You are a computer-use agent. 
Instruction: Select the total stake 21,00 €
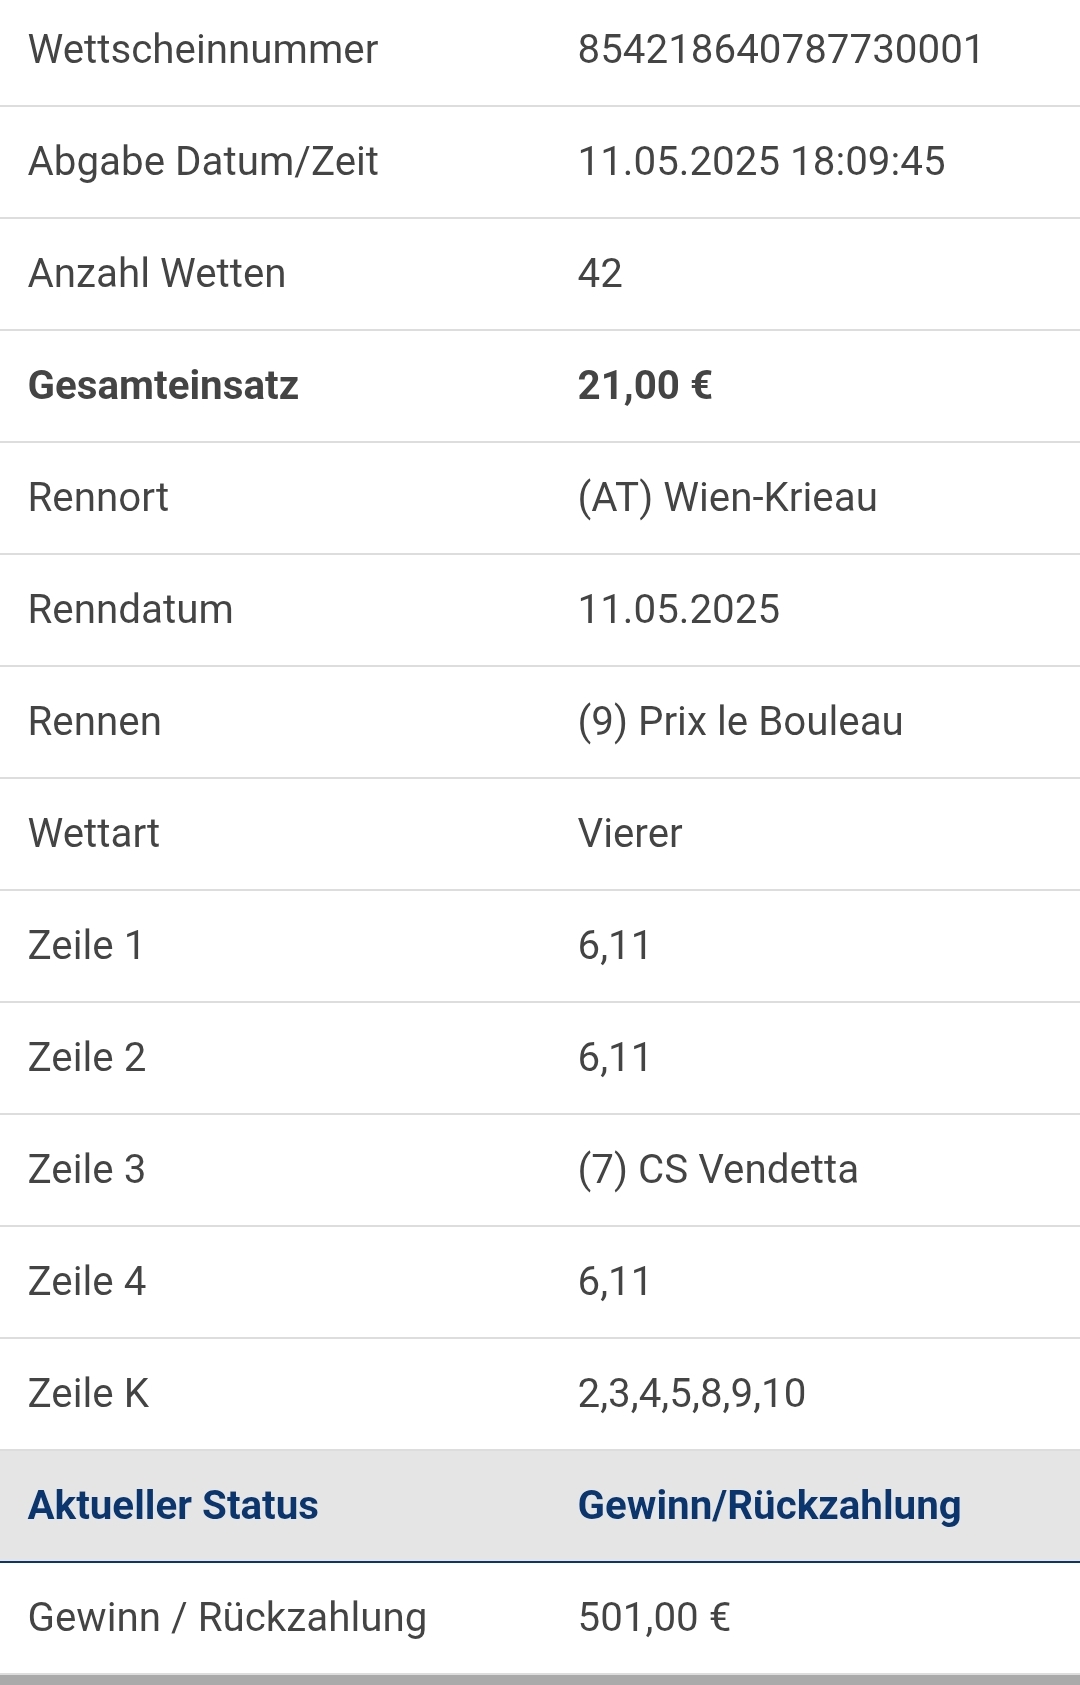coord(645,385)
